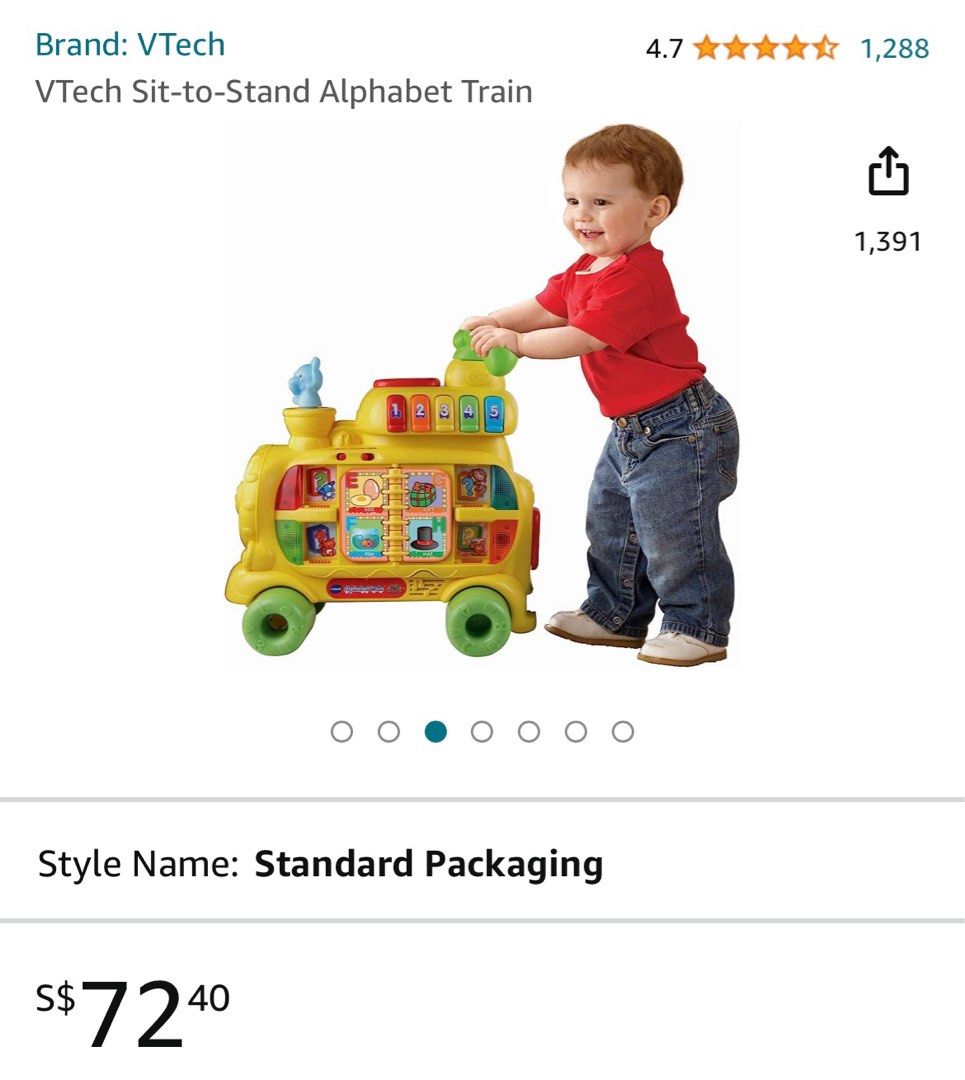Select the seventh image carousel dot

pyautogui.click(x=623, y=731)
